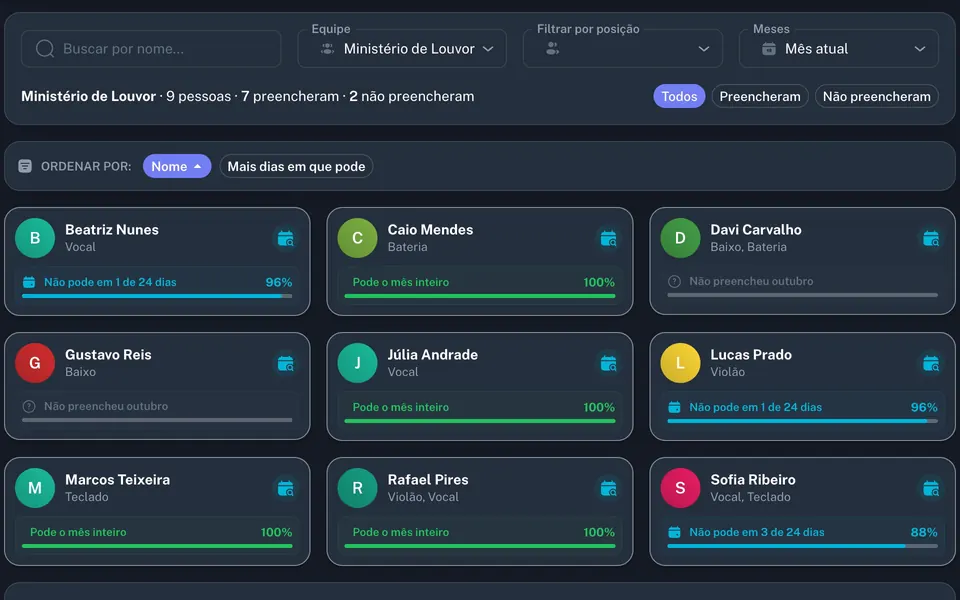Click the name Gustavo Reis
Image resolution: width=960 pixels, height=600 pixels.
pyautogui.click(x=108, y=354)
